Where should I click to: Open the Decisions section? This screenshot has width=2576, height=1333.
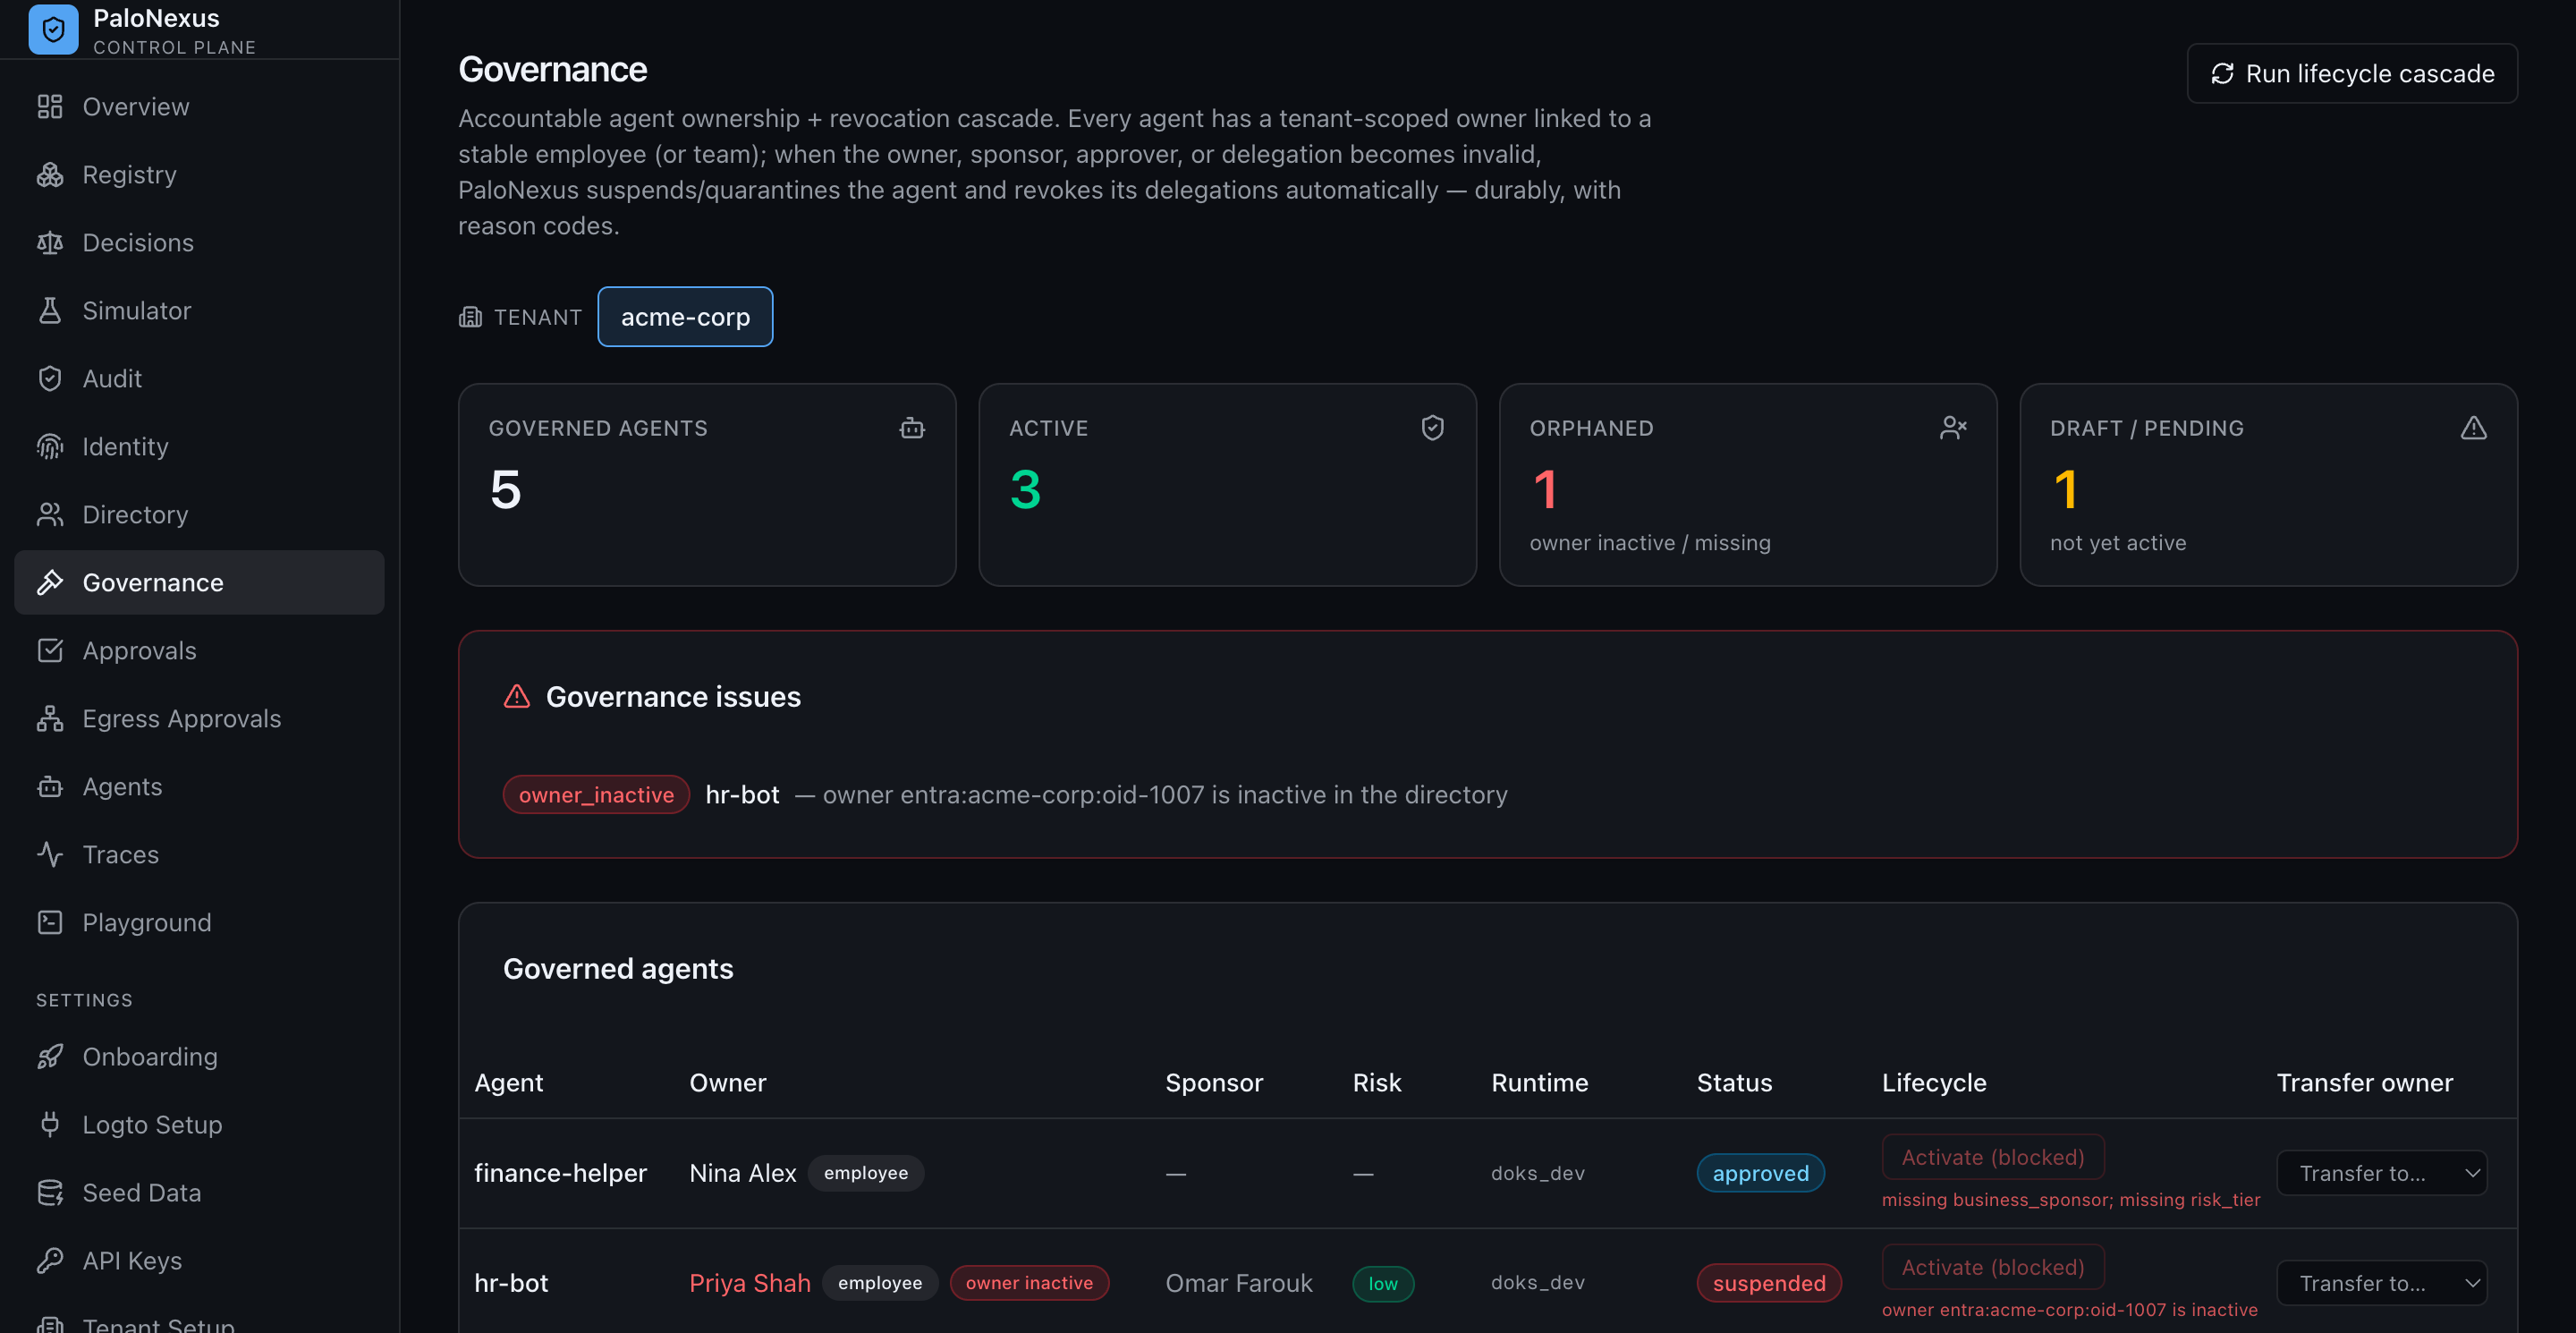[199, 242]
